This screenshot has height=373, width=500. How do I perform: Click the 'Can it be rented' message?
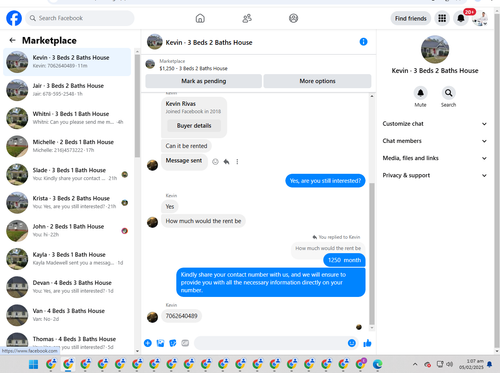tap(186, 146)
